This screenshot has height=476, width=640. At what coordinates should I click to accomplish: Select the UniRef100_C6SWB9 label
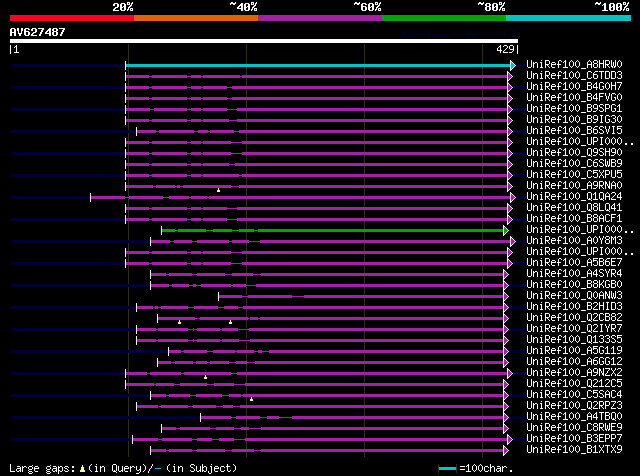pos(574,164)
